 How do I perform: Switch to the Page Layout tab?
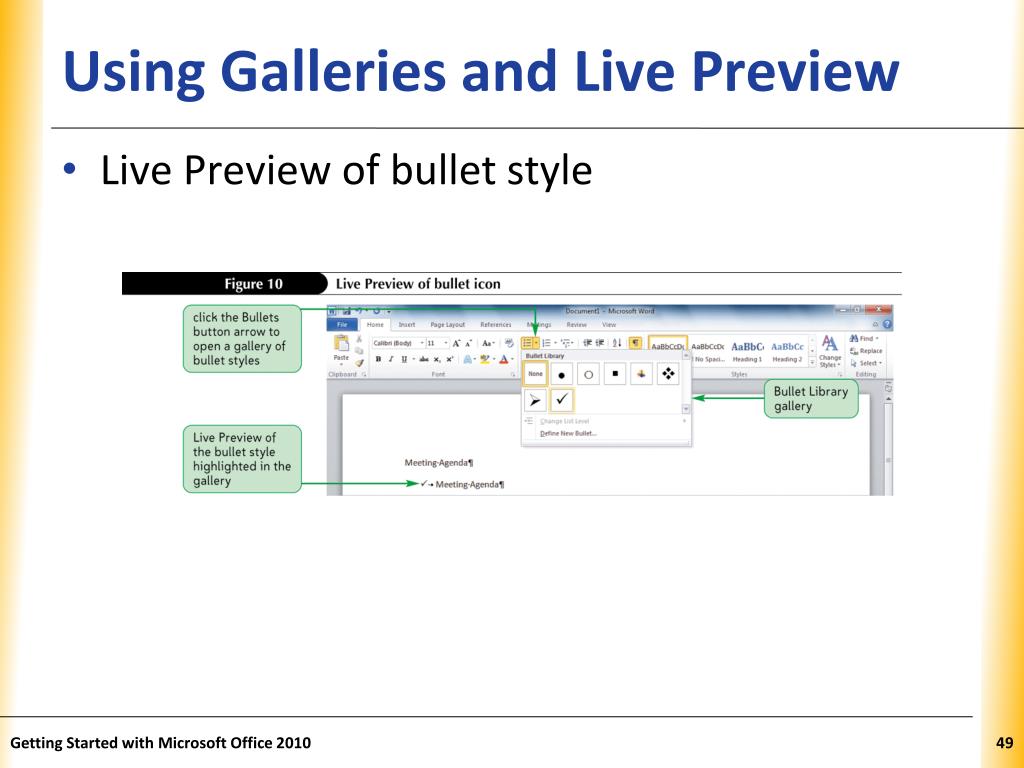448,325
